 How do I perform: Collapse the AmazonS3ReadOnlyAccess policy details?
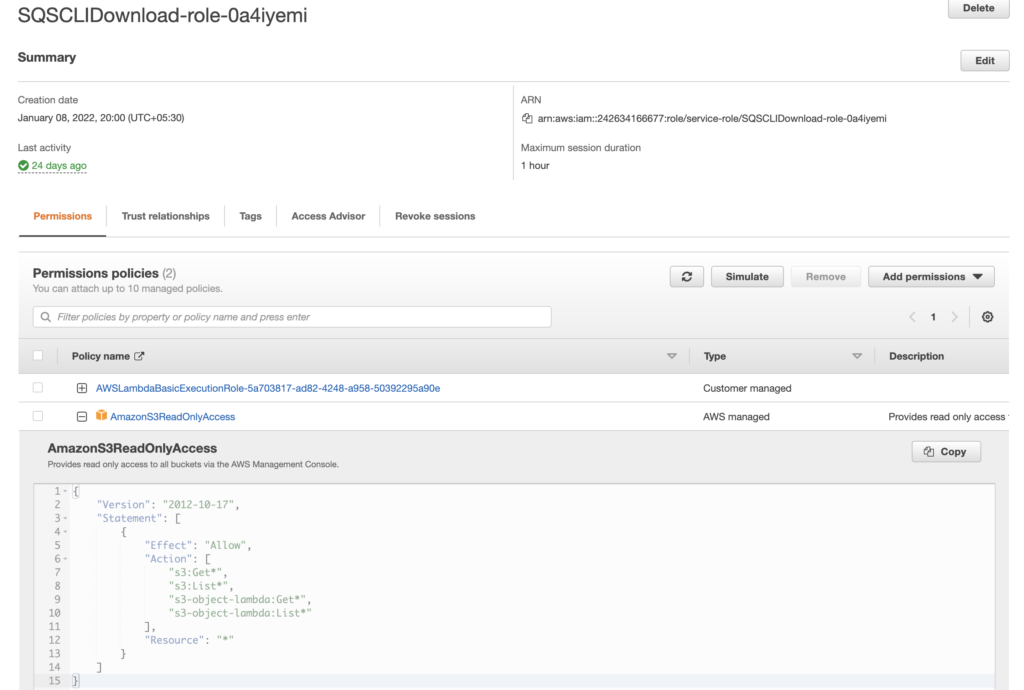[x=81, y=417]
